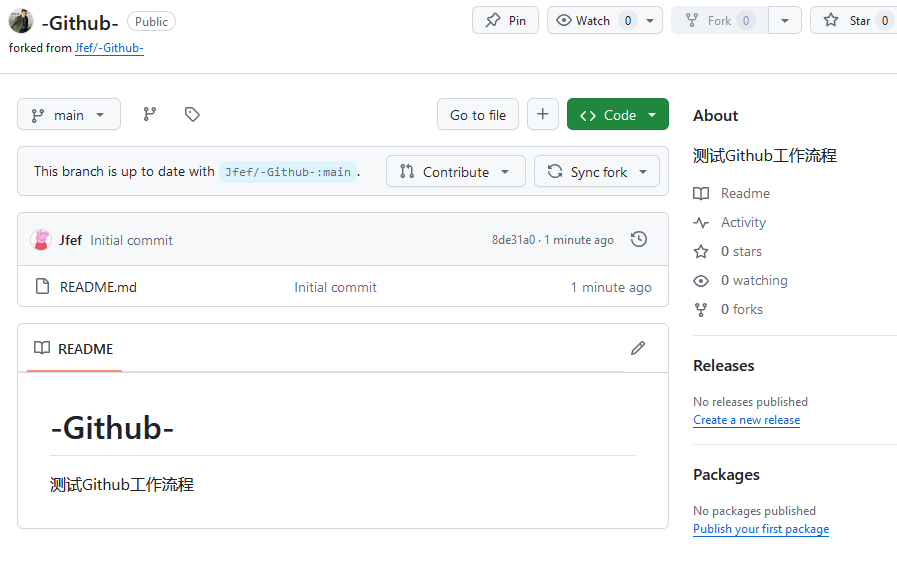
Task: Click the book icon beside Readme
Action: [x=701, y=193]
